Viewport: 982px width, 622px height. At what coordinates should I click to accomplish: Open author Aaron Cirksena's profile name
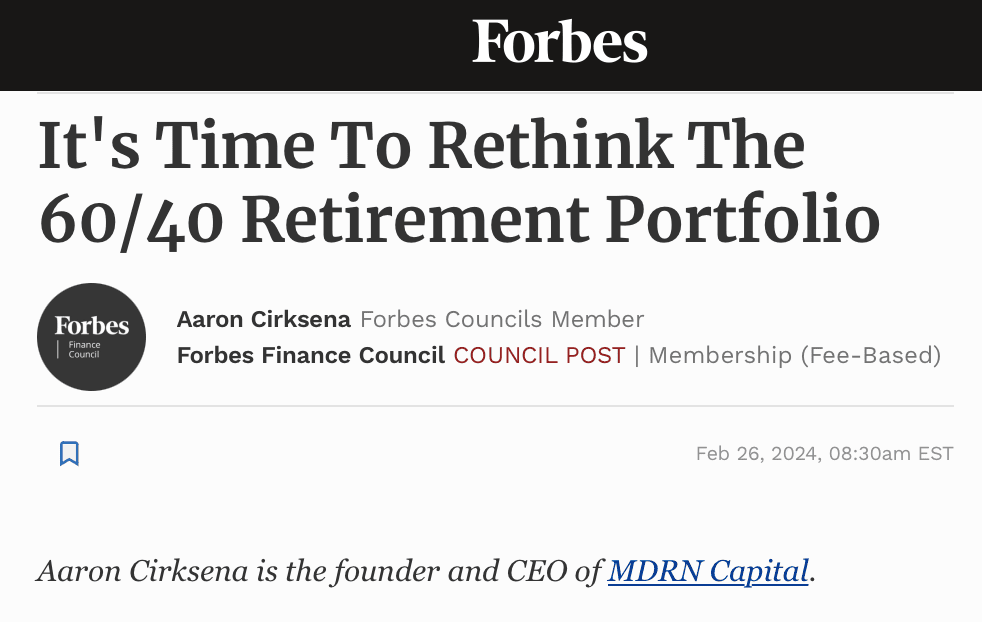263,319
